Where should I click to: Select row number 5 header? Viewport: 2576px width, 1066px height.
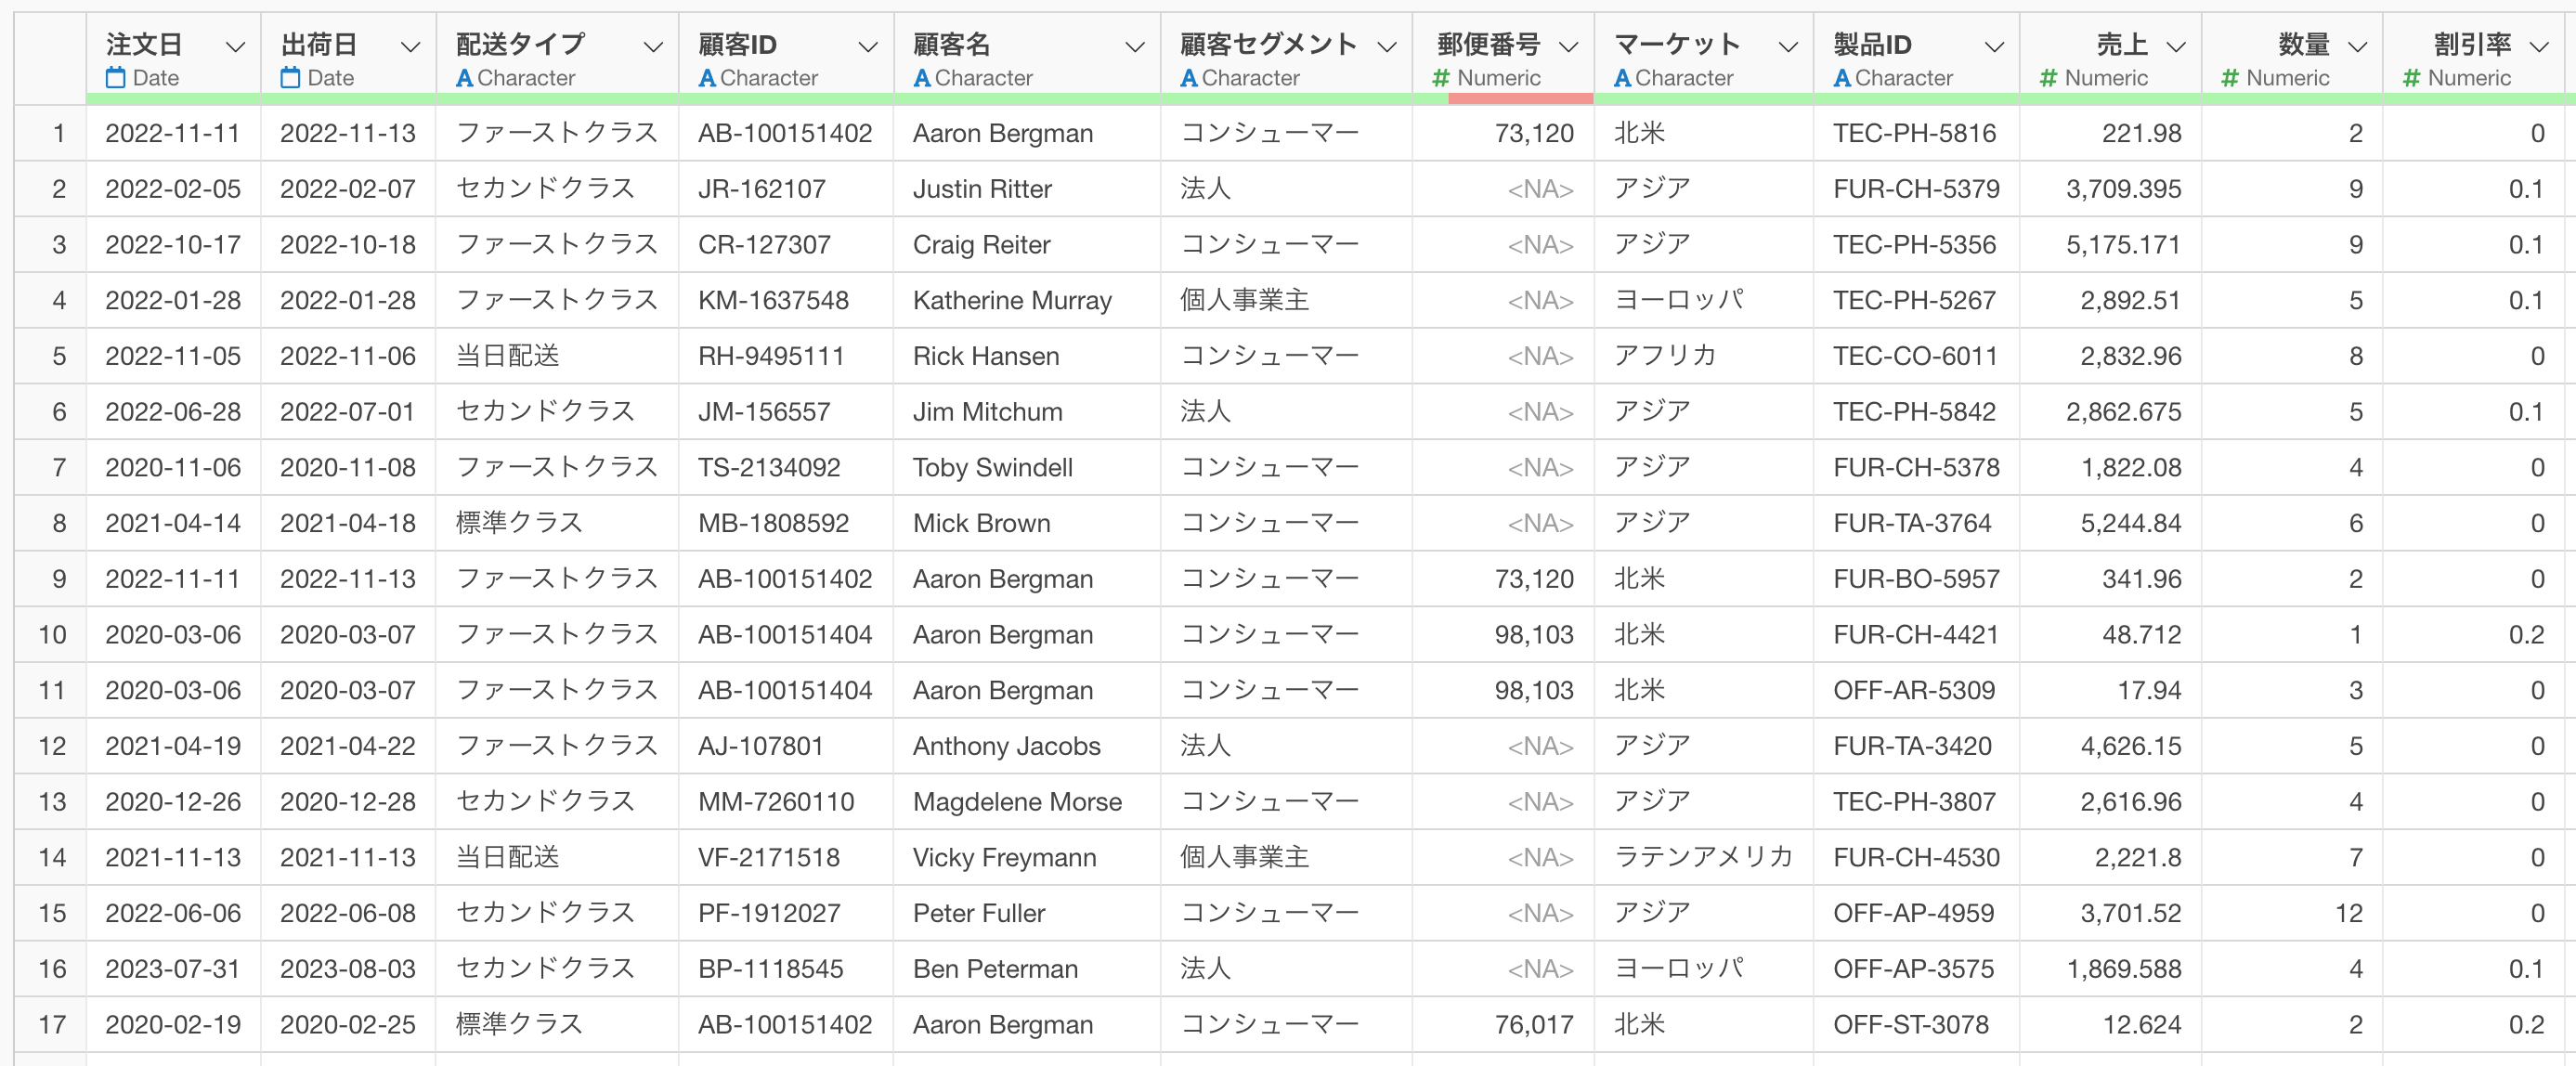coord(59,356)
